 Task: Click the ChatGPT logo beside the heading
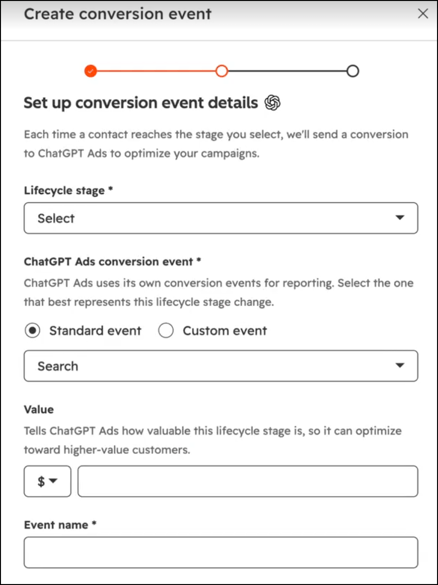point(272,103)
